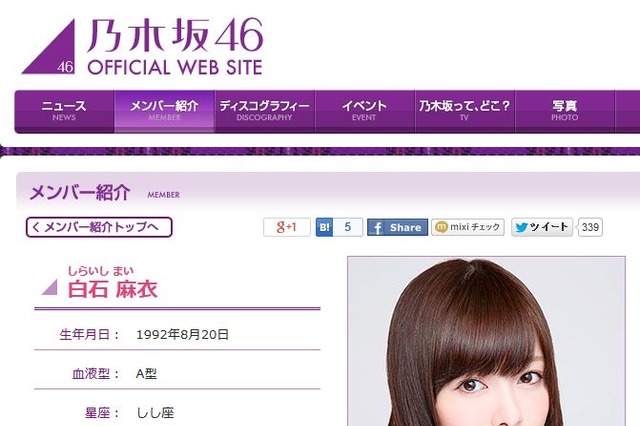Screen dimensions: 640x426
Task: Click the mixi チェック button
Action: [468, 227]
